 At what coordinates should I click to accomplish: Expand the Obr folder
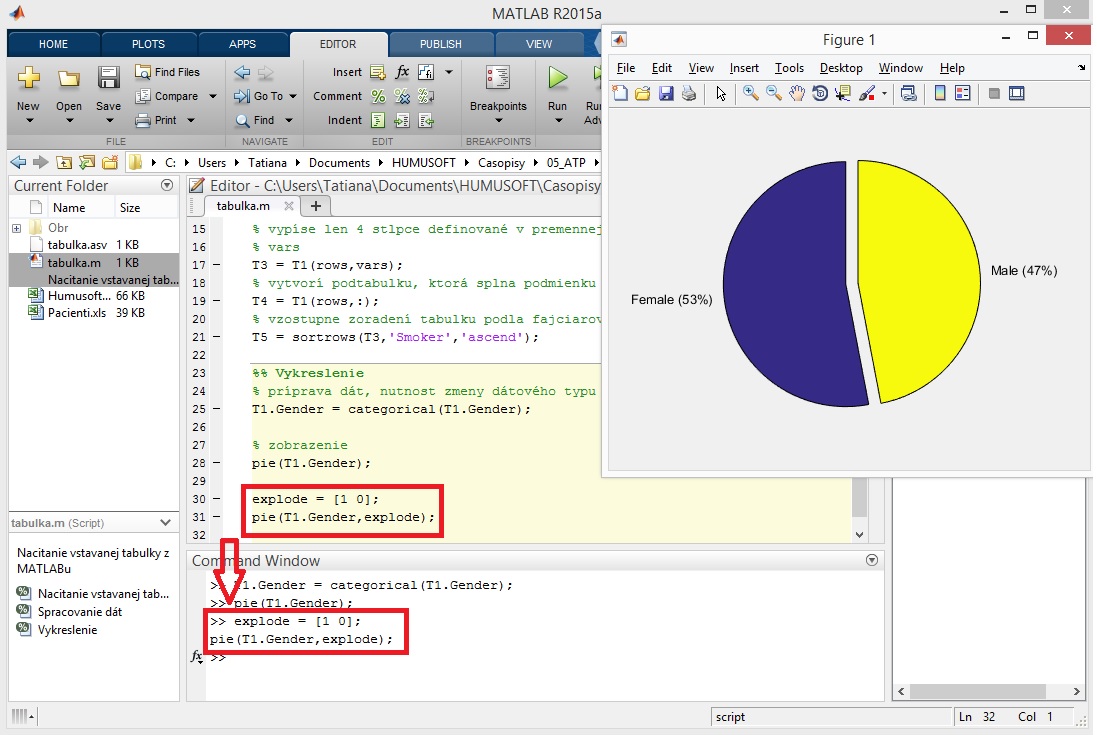16,228
